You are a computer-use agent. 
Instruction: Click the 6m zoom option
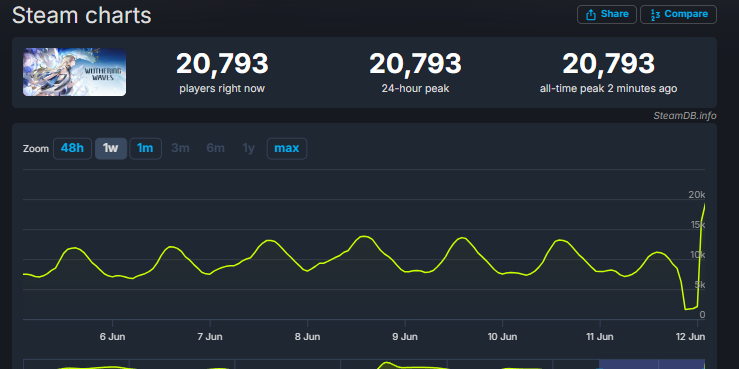click(x=215, y=148)
